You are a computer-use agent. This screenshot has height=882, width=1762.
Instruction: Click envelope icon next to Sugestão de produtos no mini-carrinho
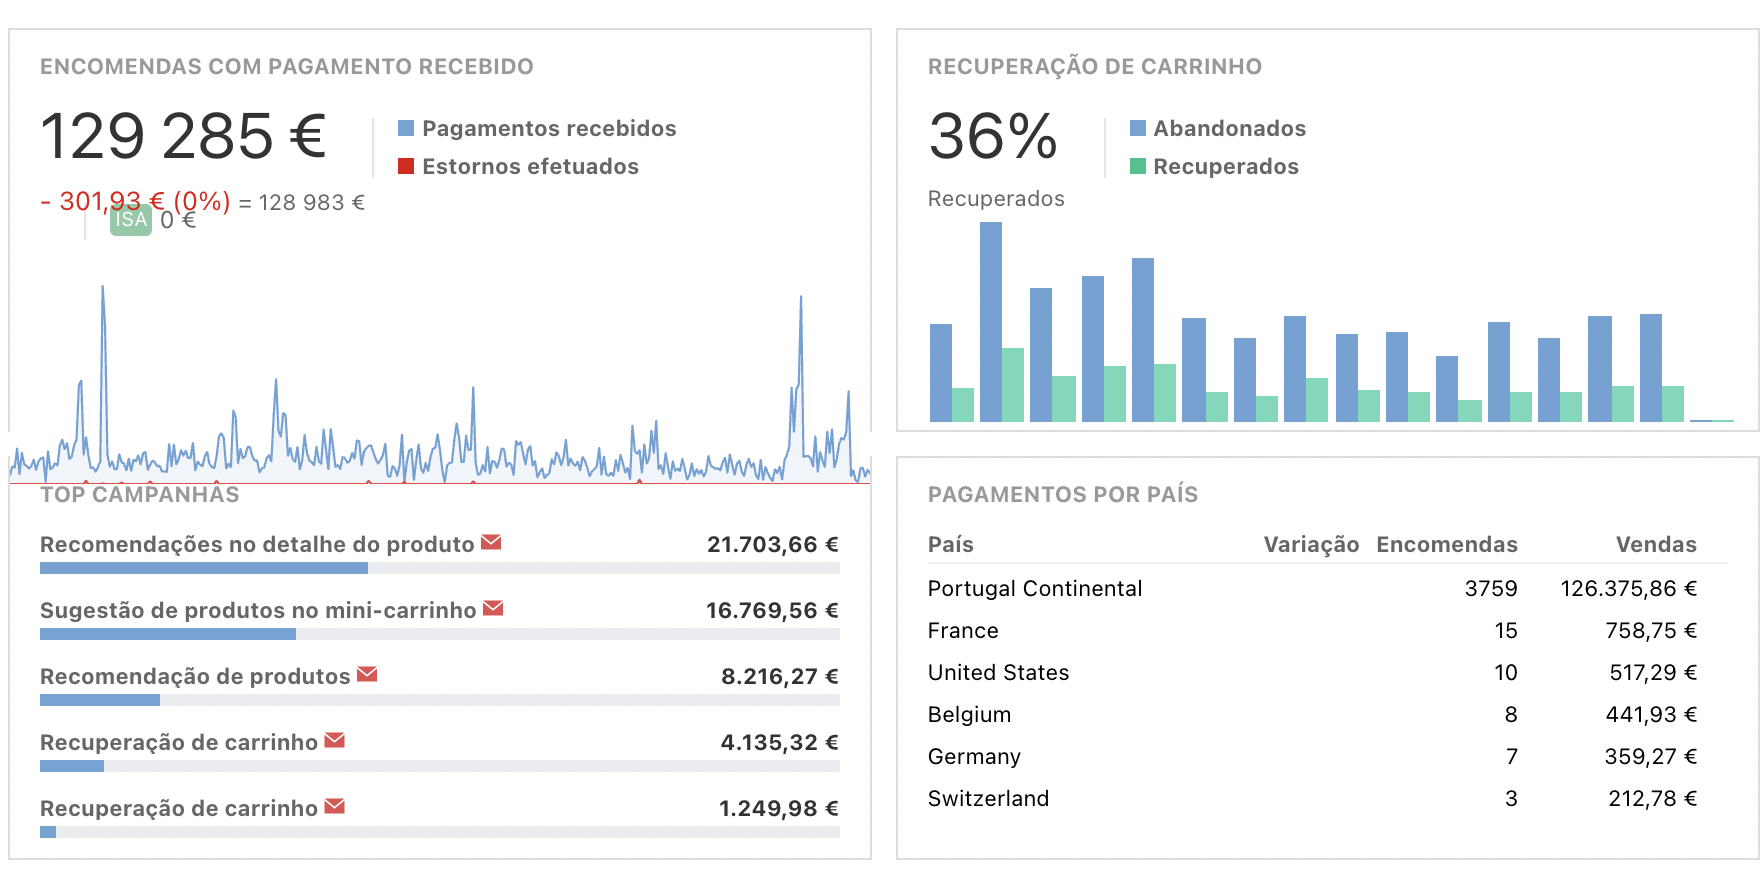tap(493, 608)
